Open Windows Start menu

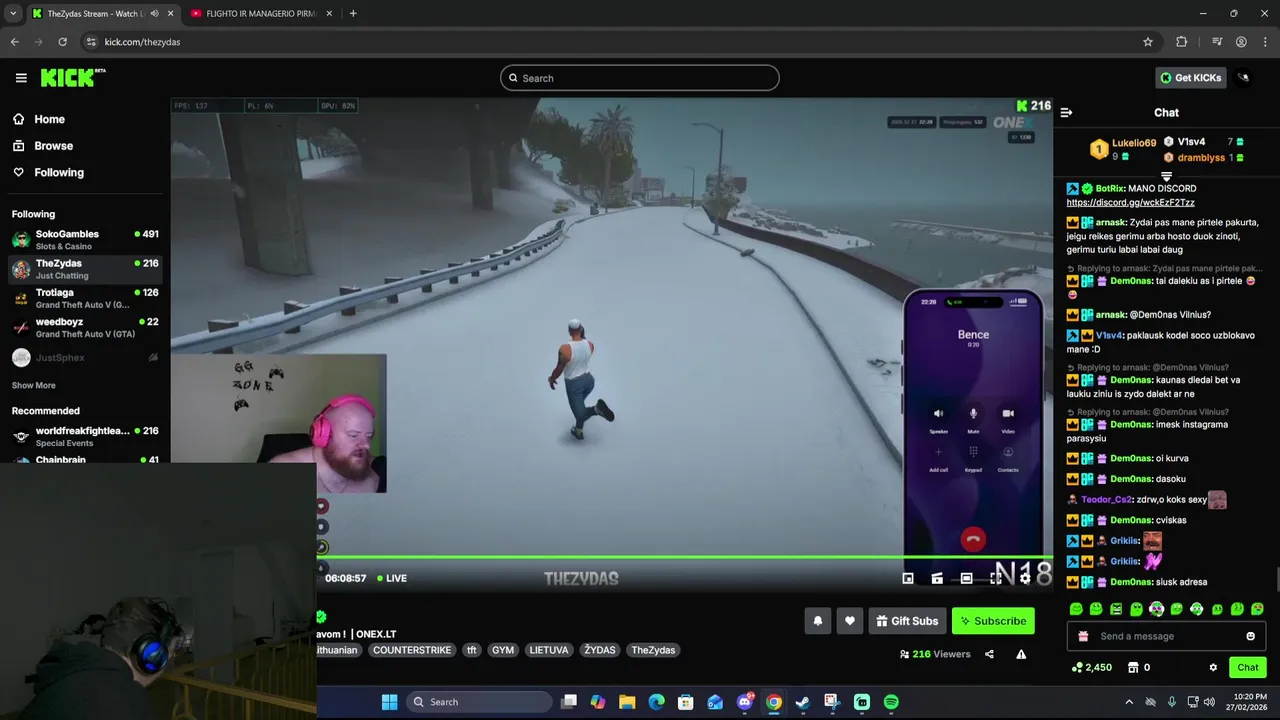389,702
